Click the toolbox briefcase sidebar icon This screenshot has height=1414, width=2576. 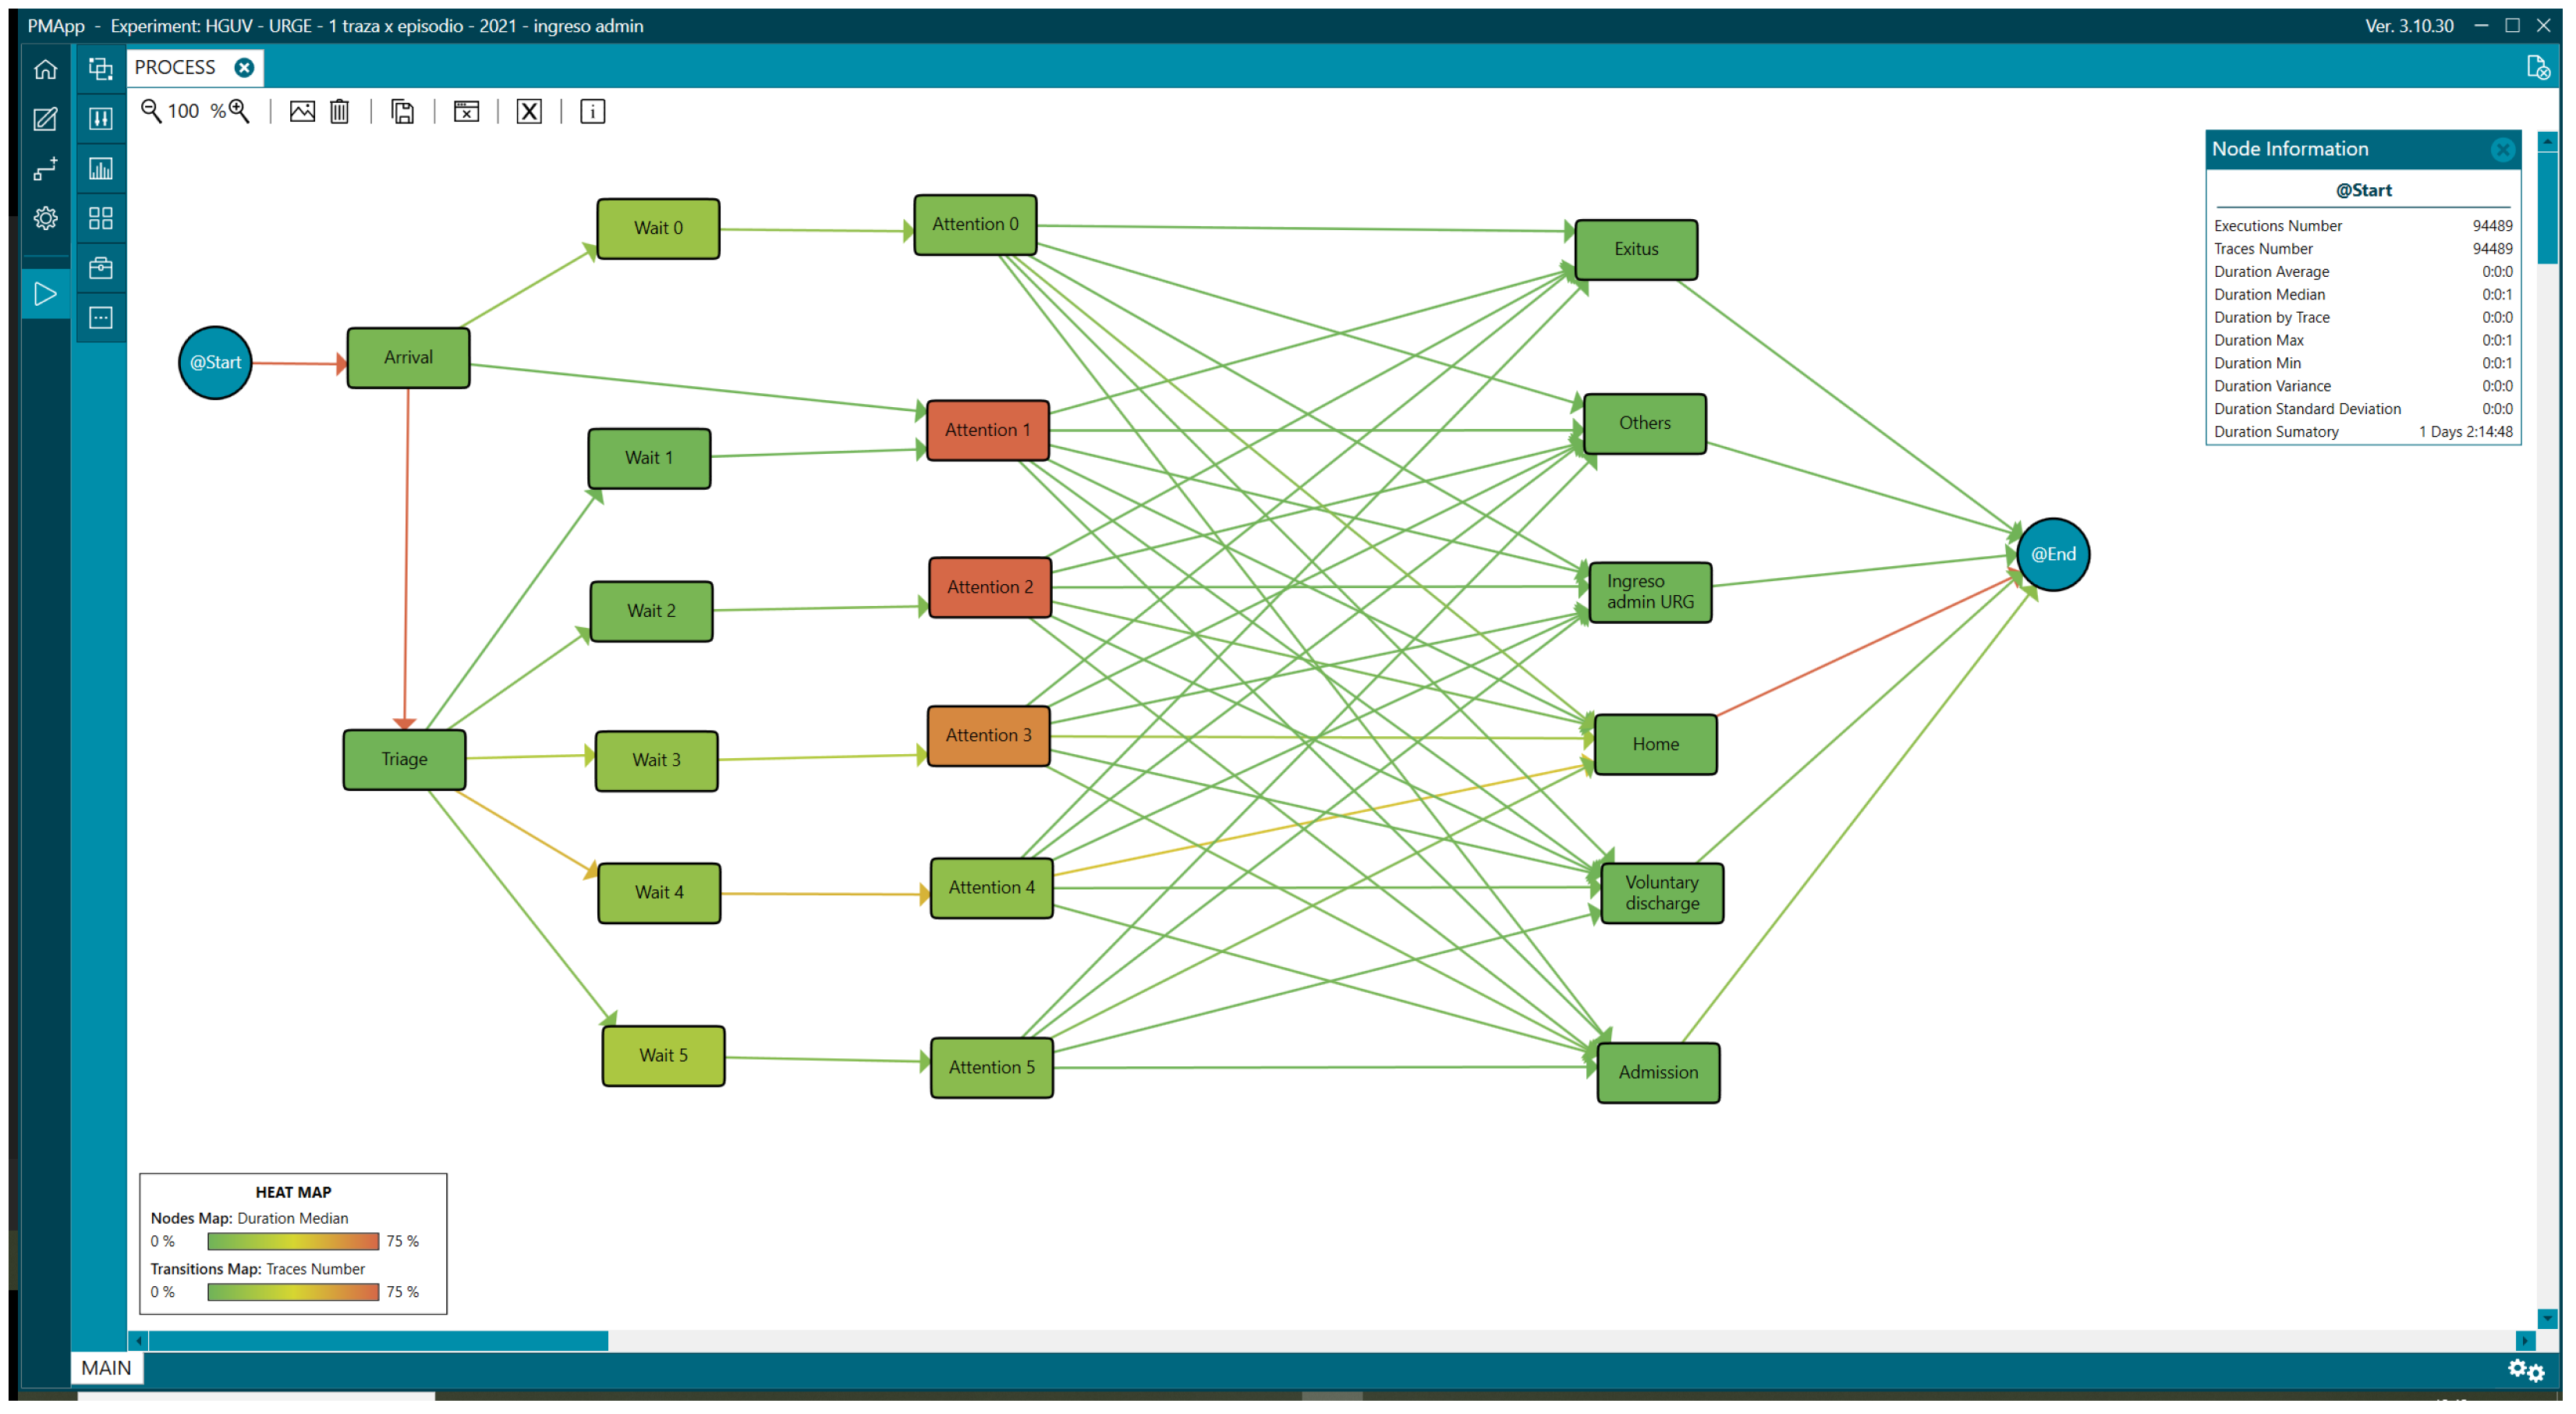[101, 268]
